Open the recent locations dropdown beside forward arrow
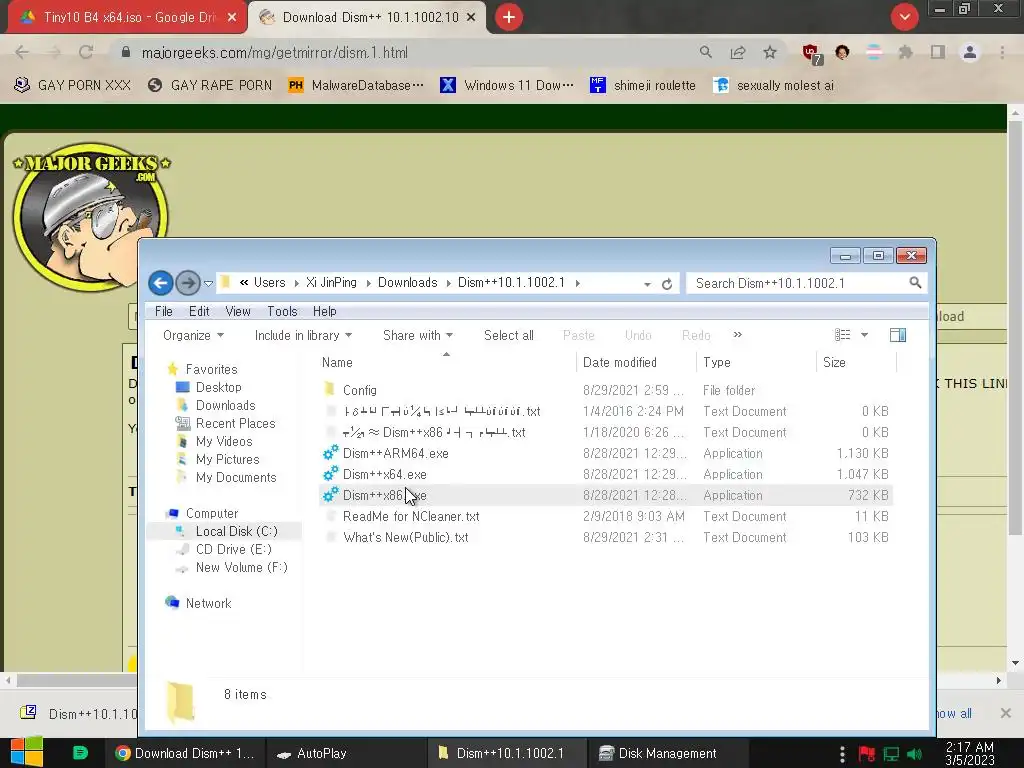Screen dimensions: 1024x768 (x=208, y=283)
